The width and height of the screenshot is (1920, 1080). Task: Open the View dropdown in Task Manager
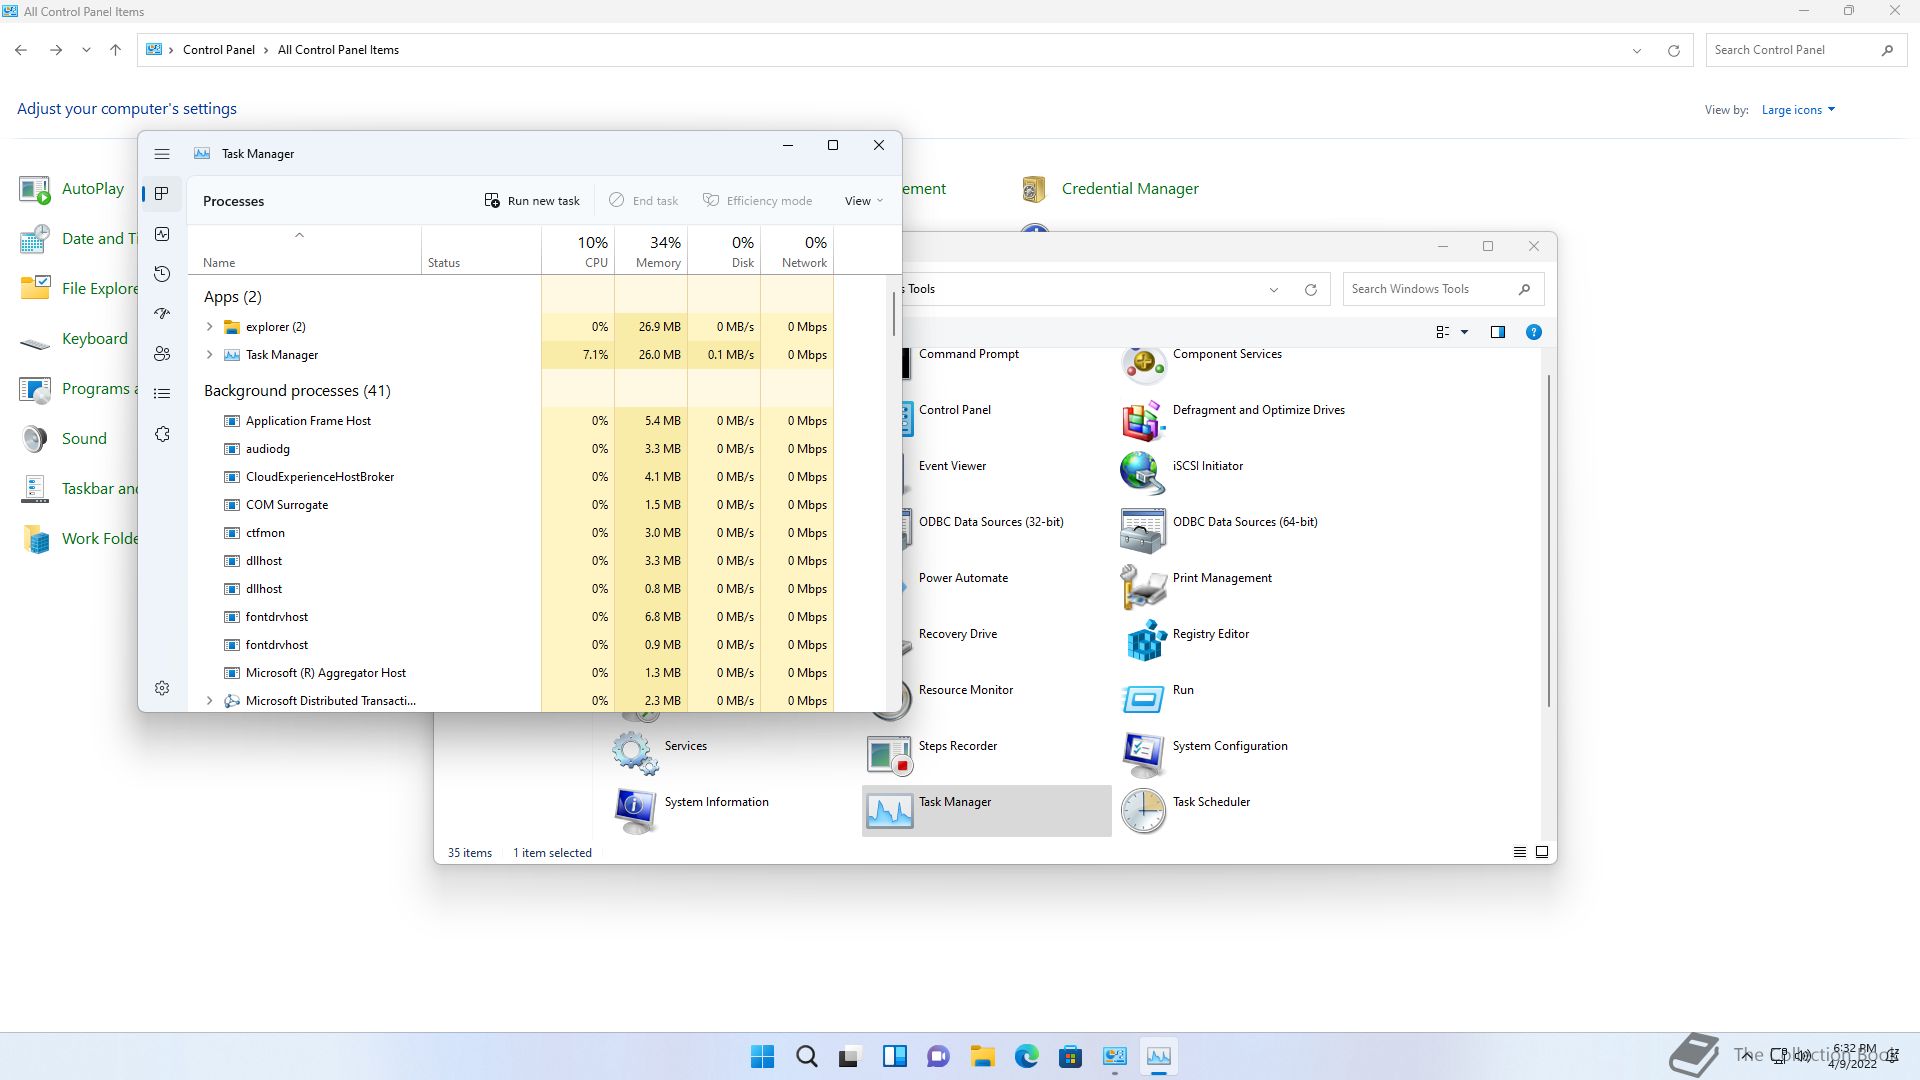864,201
